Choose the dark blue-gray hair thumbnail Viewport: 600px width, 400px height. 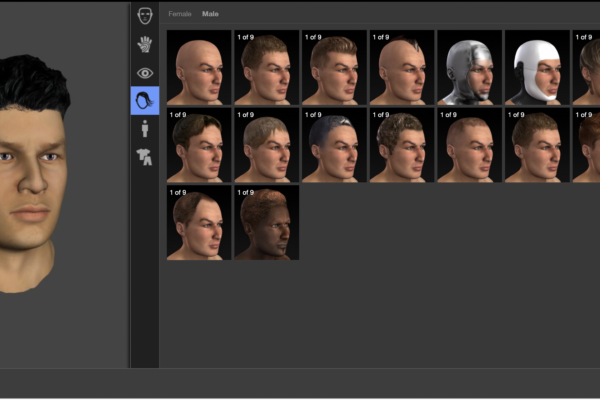pyautogui.click(x=334, y=145)
